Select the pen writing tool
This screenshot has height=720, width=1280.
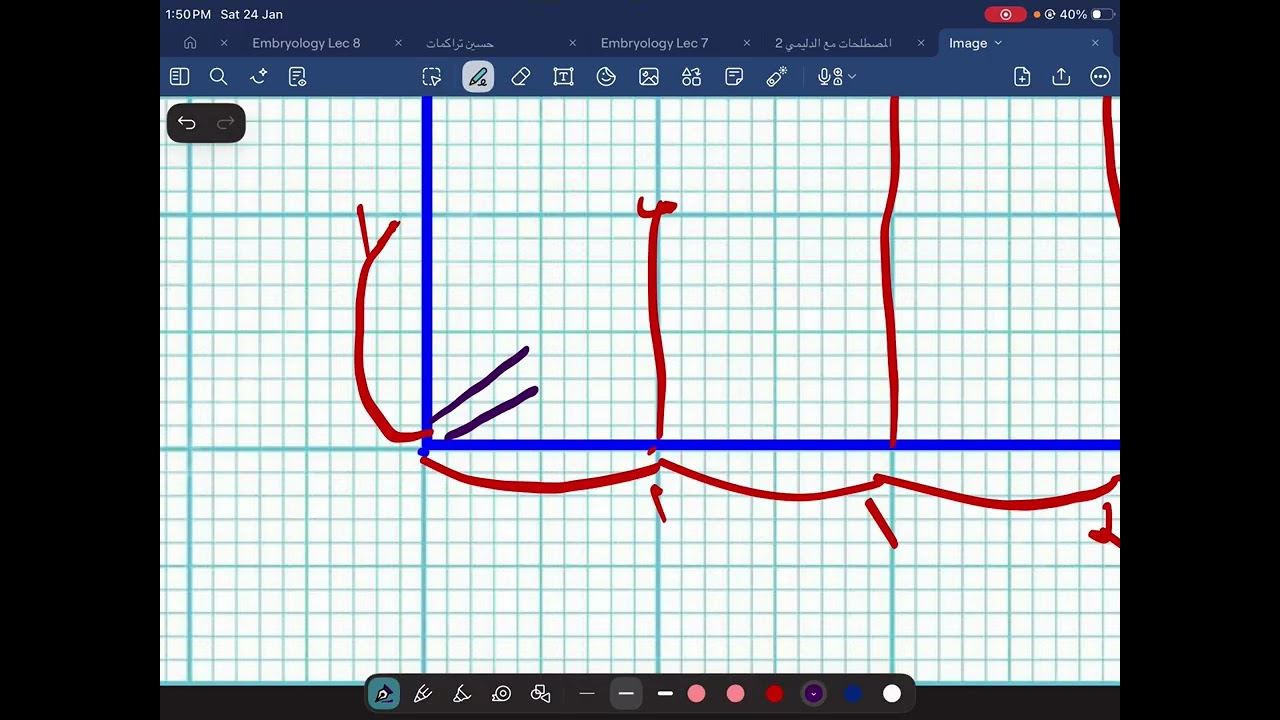tap(478, 77)
